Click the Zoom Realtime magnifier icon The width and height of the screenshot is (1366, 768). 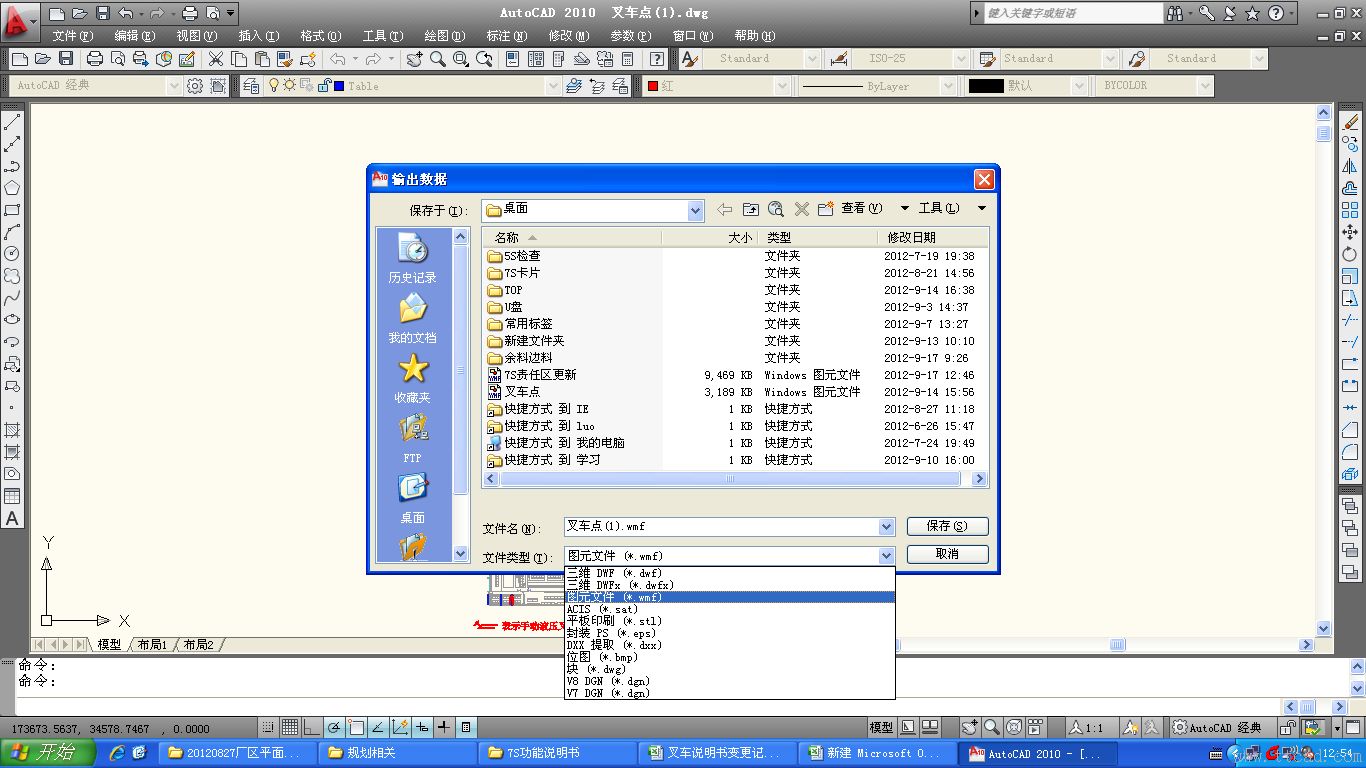click(437, 59)
